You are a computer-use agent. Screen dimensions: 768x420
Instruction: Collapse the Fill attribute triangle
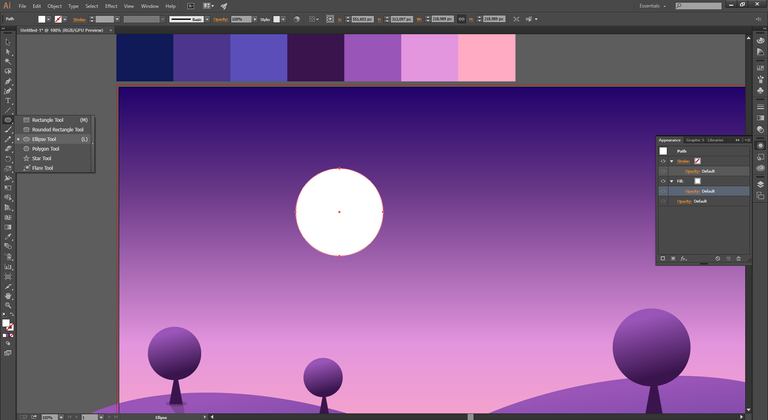pyautogui.click(x=672, y=181)
